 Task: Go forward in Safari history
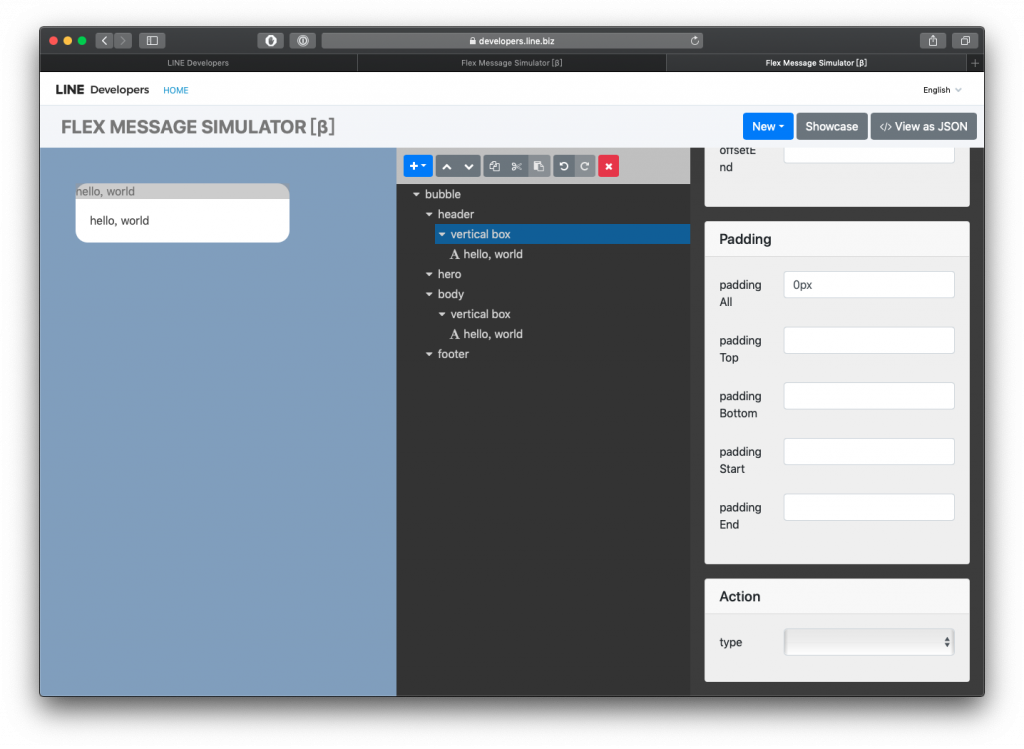point(123,40)
